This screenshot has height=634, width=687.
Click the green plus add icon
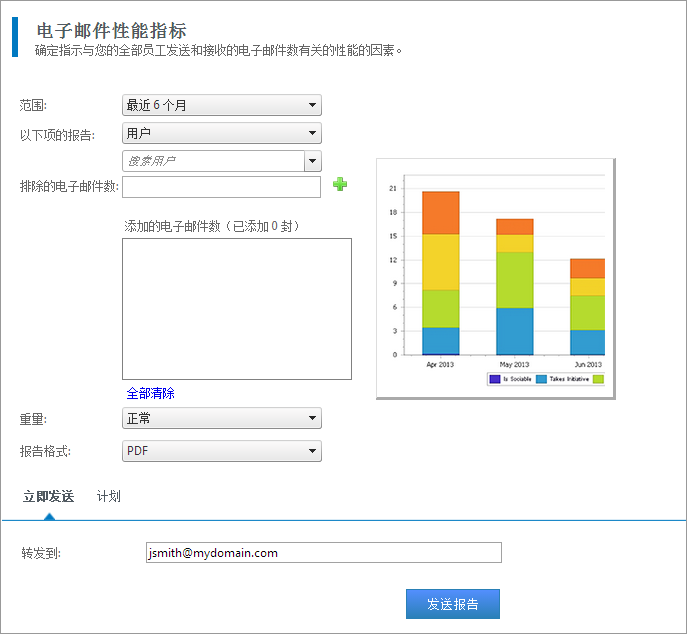[x=340, y=184]
